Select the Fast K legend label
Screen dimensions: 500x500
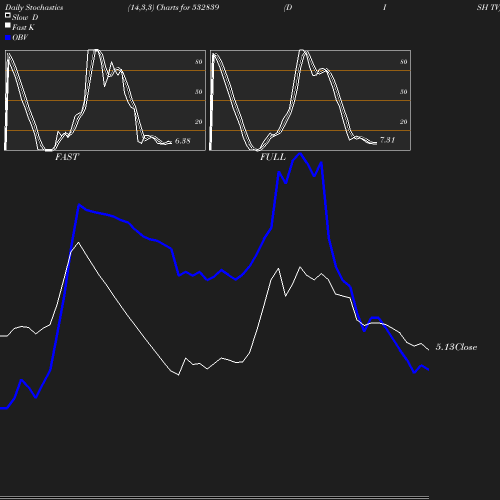point(23,27)
